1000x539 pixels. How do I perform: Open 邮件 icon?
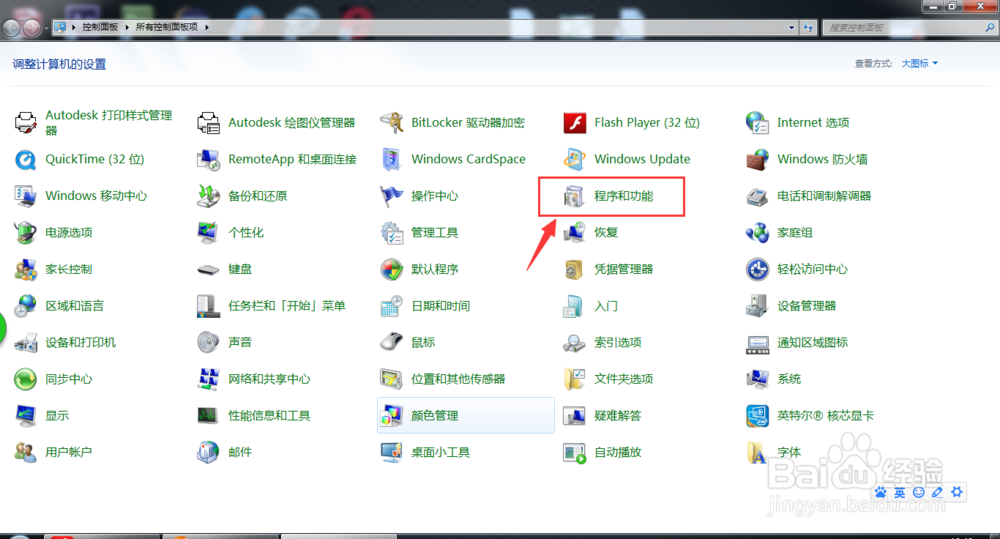click(x=209, y=452)
